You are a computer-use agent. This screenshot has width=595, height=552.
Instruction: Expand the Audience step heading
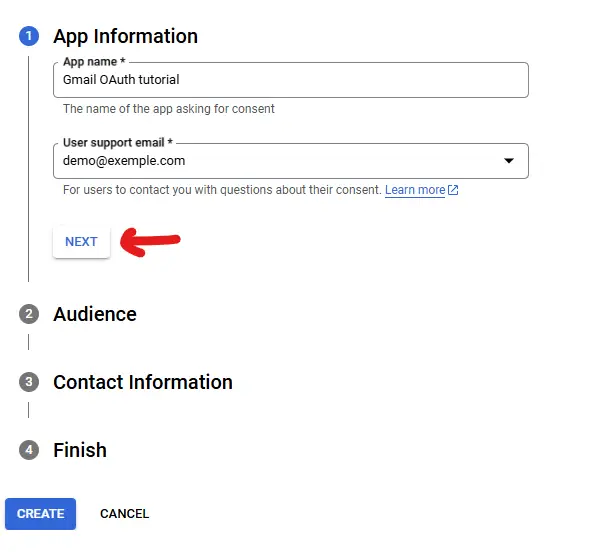pyautogui.click(x=95, y=314)
